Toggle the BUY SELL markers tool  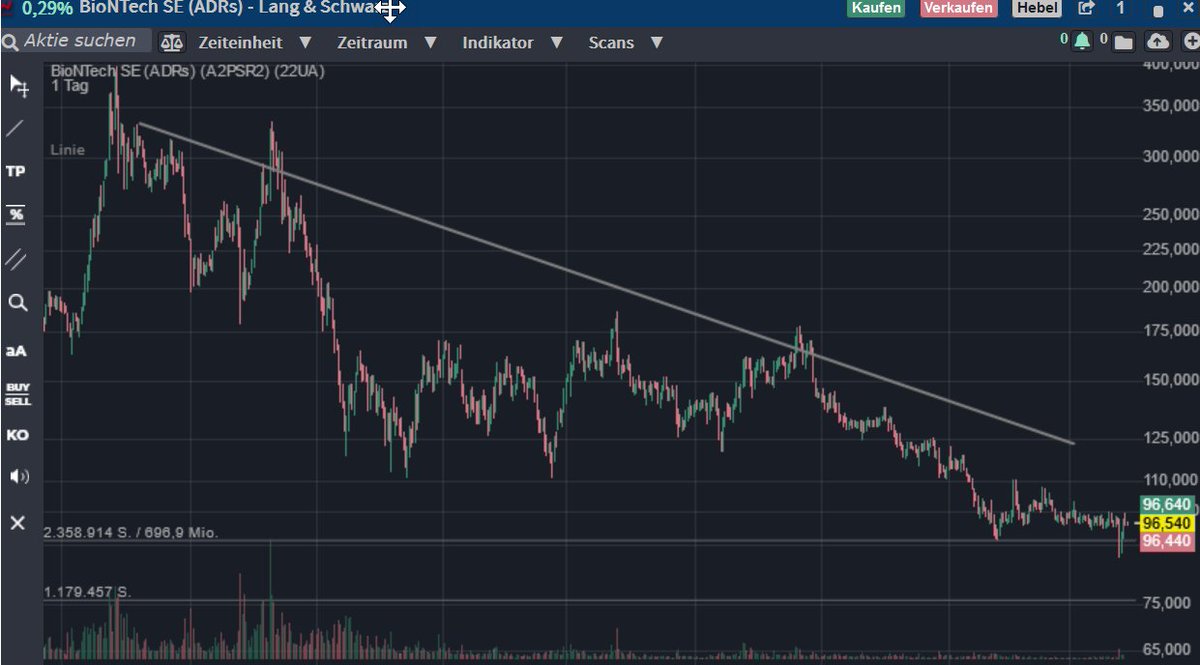tap(17, 394)
